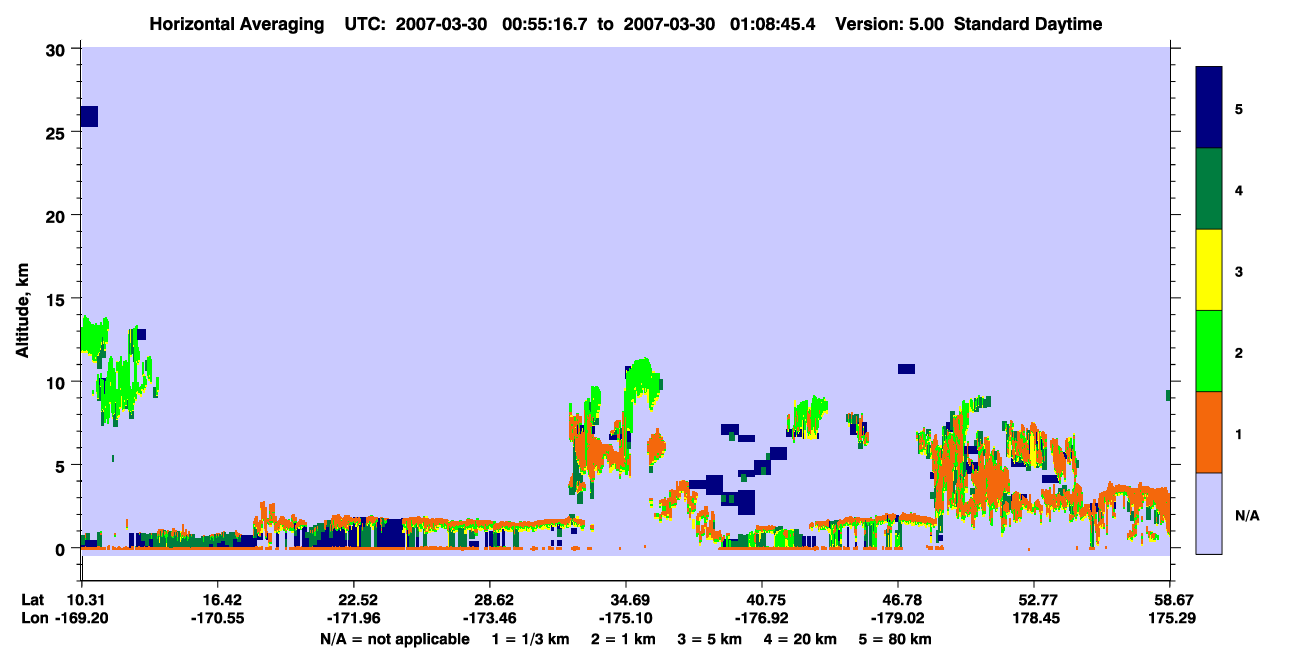Click longitude value 175.29

pyautogui.click(x=1170, y=619)
